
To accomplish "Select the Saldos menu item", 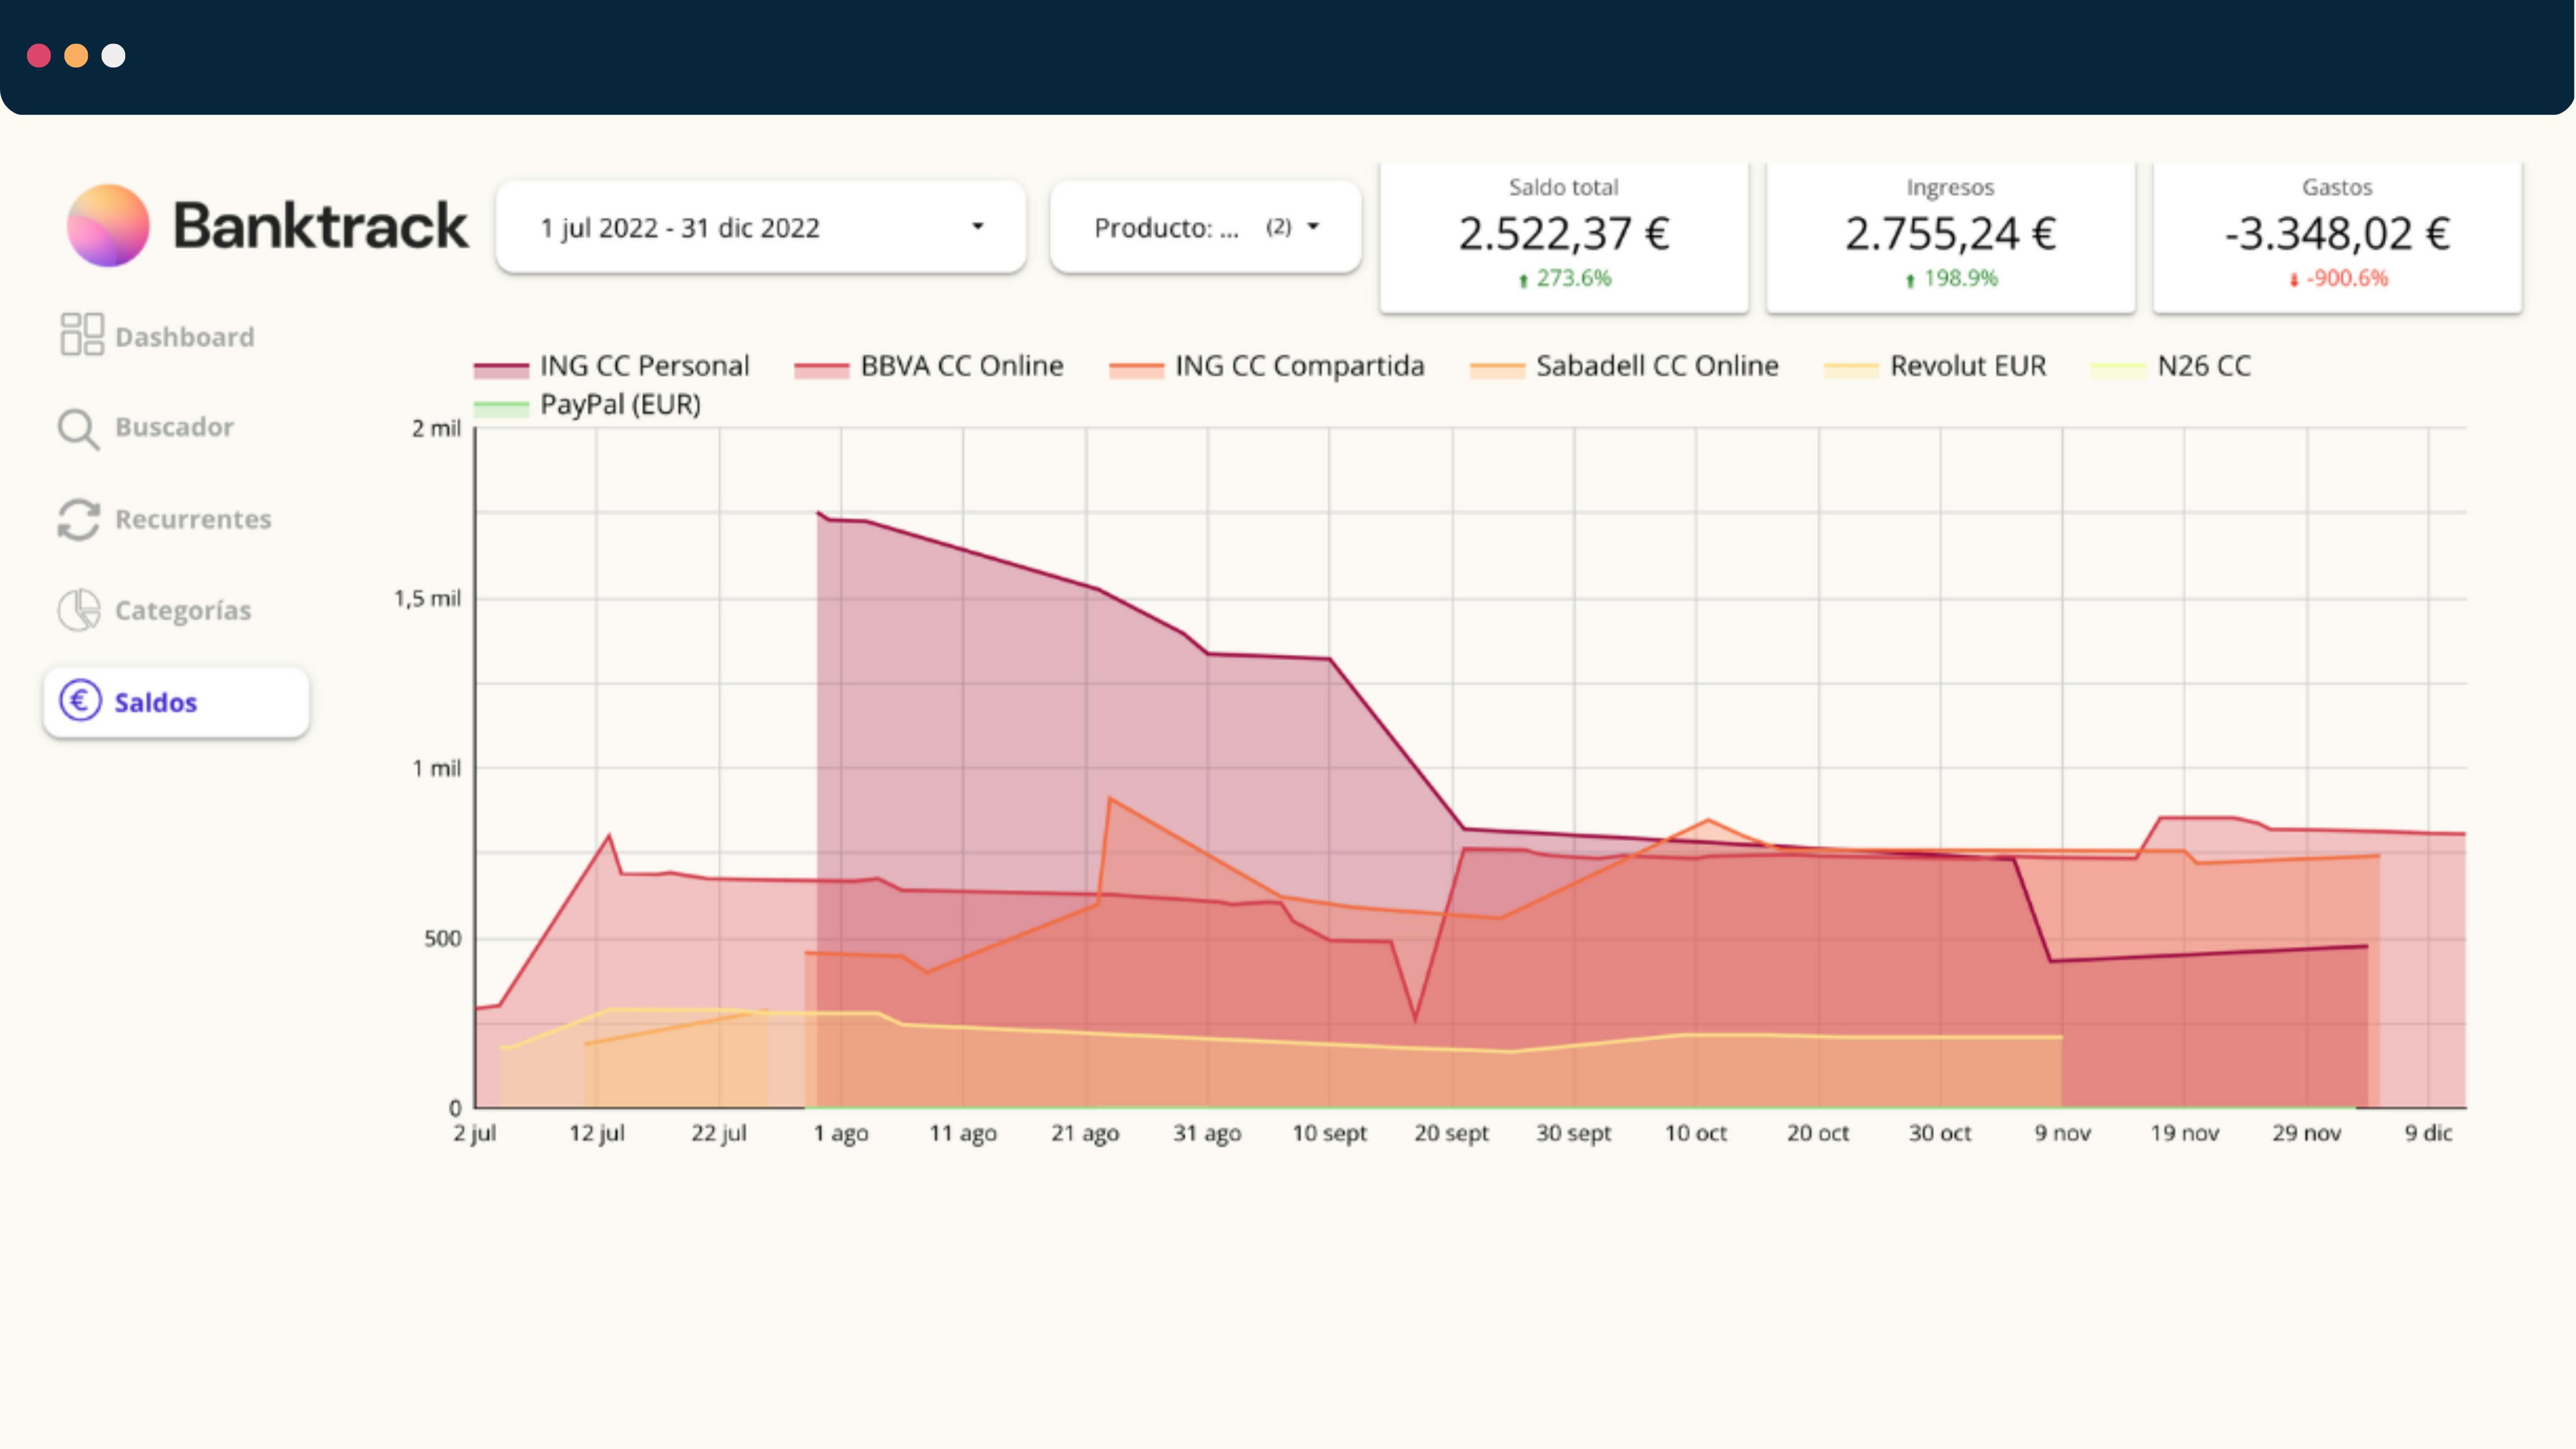I will 176,702.
